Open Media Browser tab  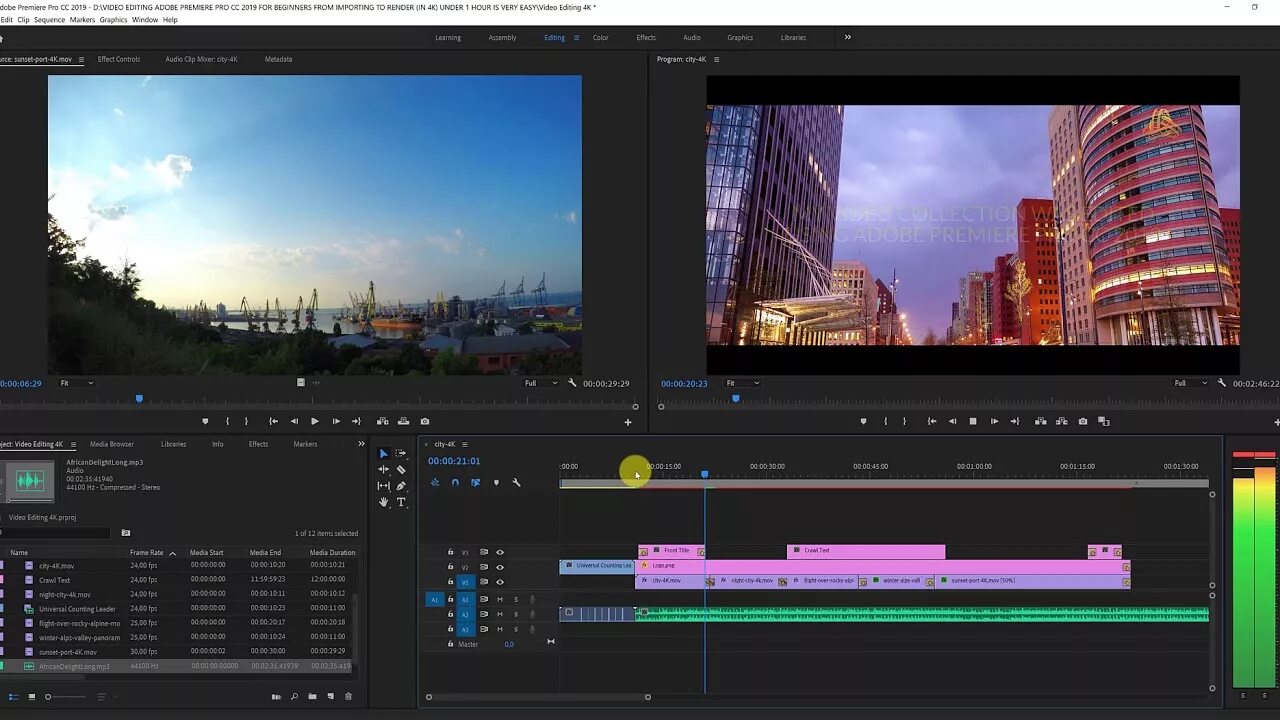112,444
